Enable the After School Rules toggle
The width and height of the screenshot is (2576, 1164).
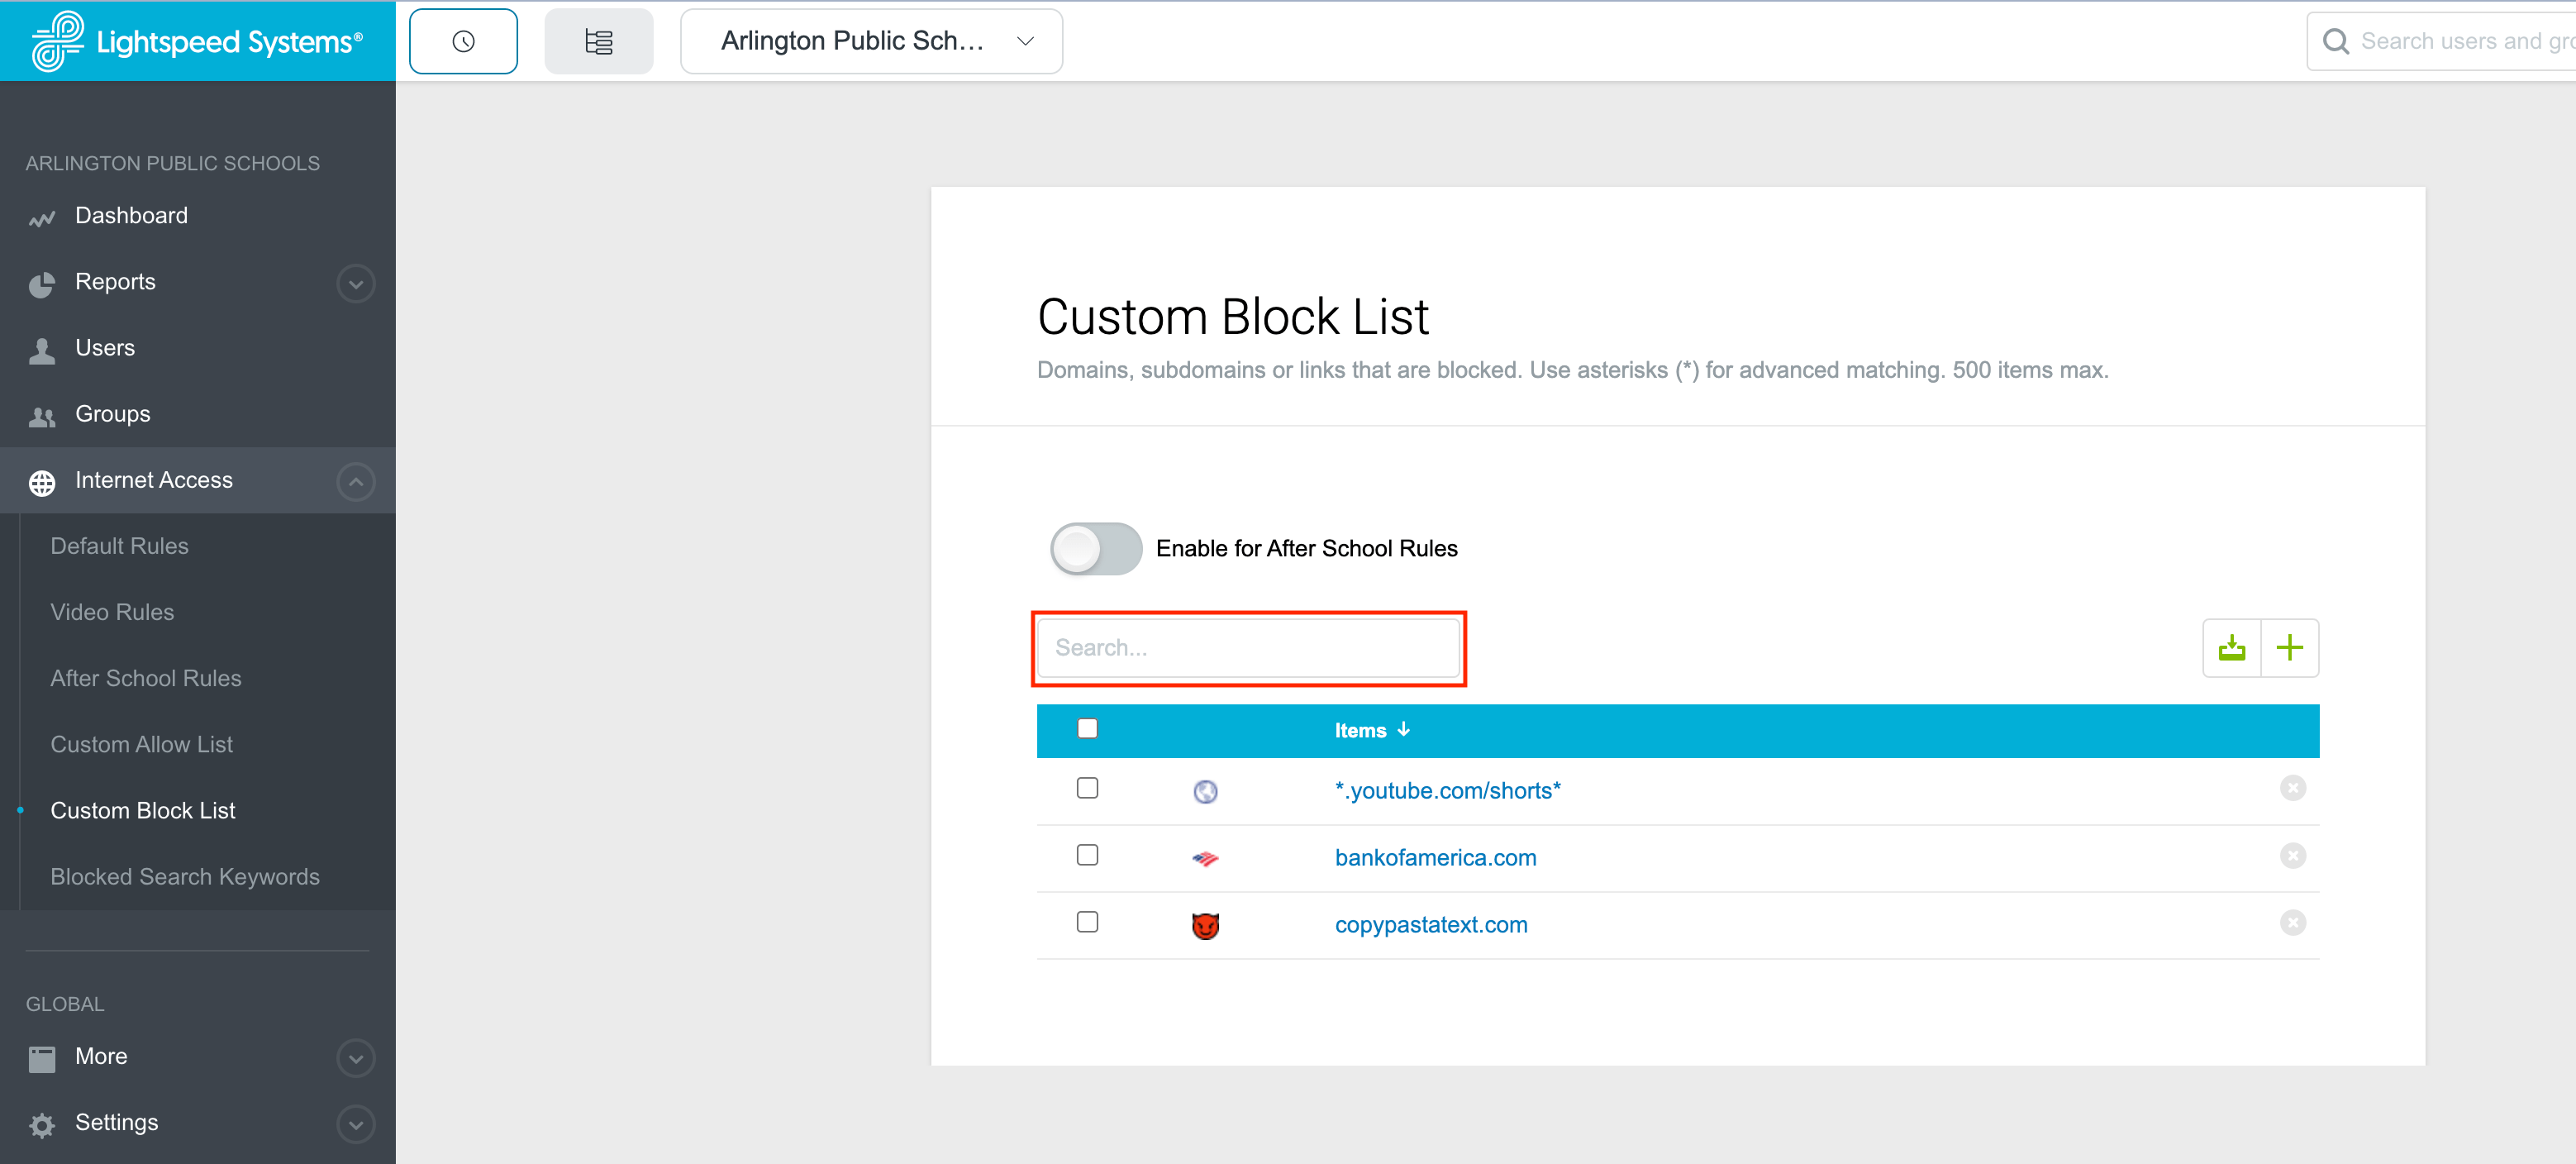[1095, 548]
